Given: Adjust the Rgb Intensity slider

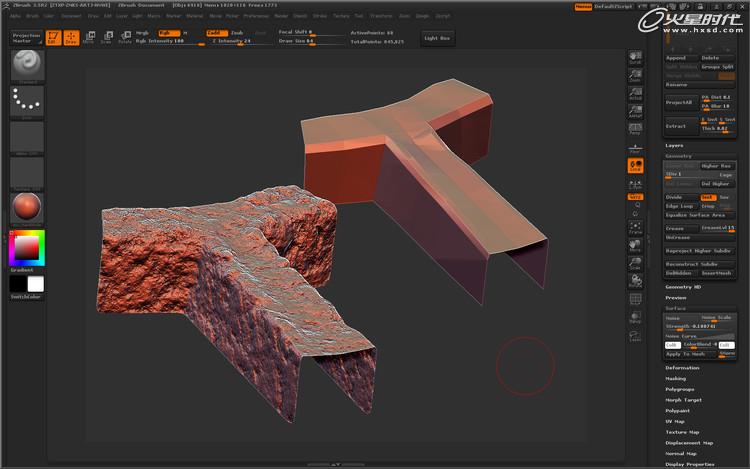Looking at the screenshot, I should pyautogui.click(x=170, y=42).
